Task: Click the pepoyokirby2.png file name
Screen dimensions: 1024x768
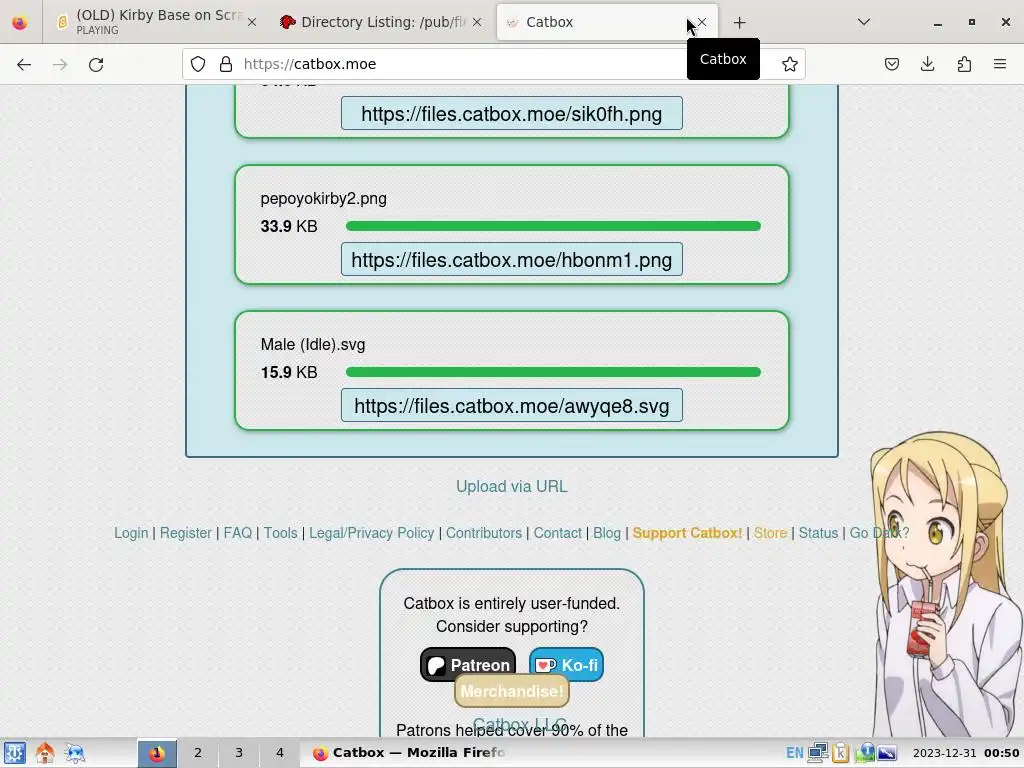Action: point(323,199)
